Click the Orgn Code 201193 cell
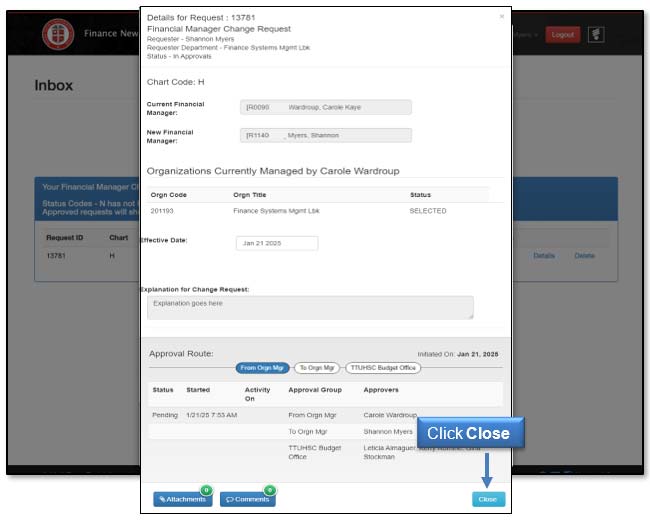Viewport: 650px width, 523px height. (162, 211)
